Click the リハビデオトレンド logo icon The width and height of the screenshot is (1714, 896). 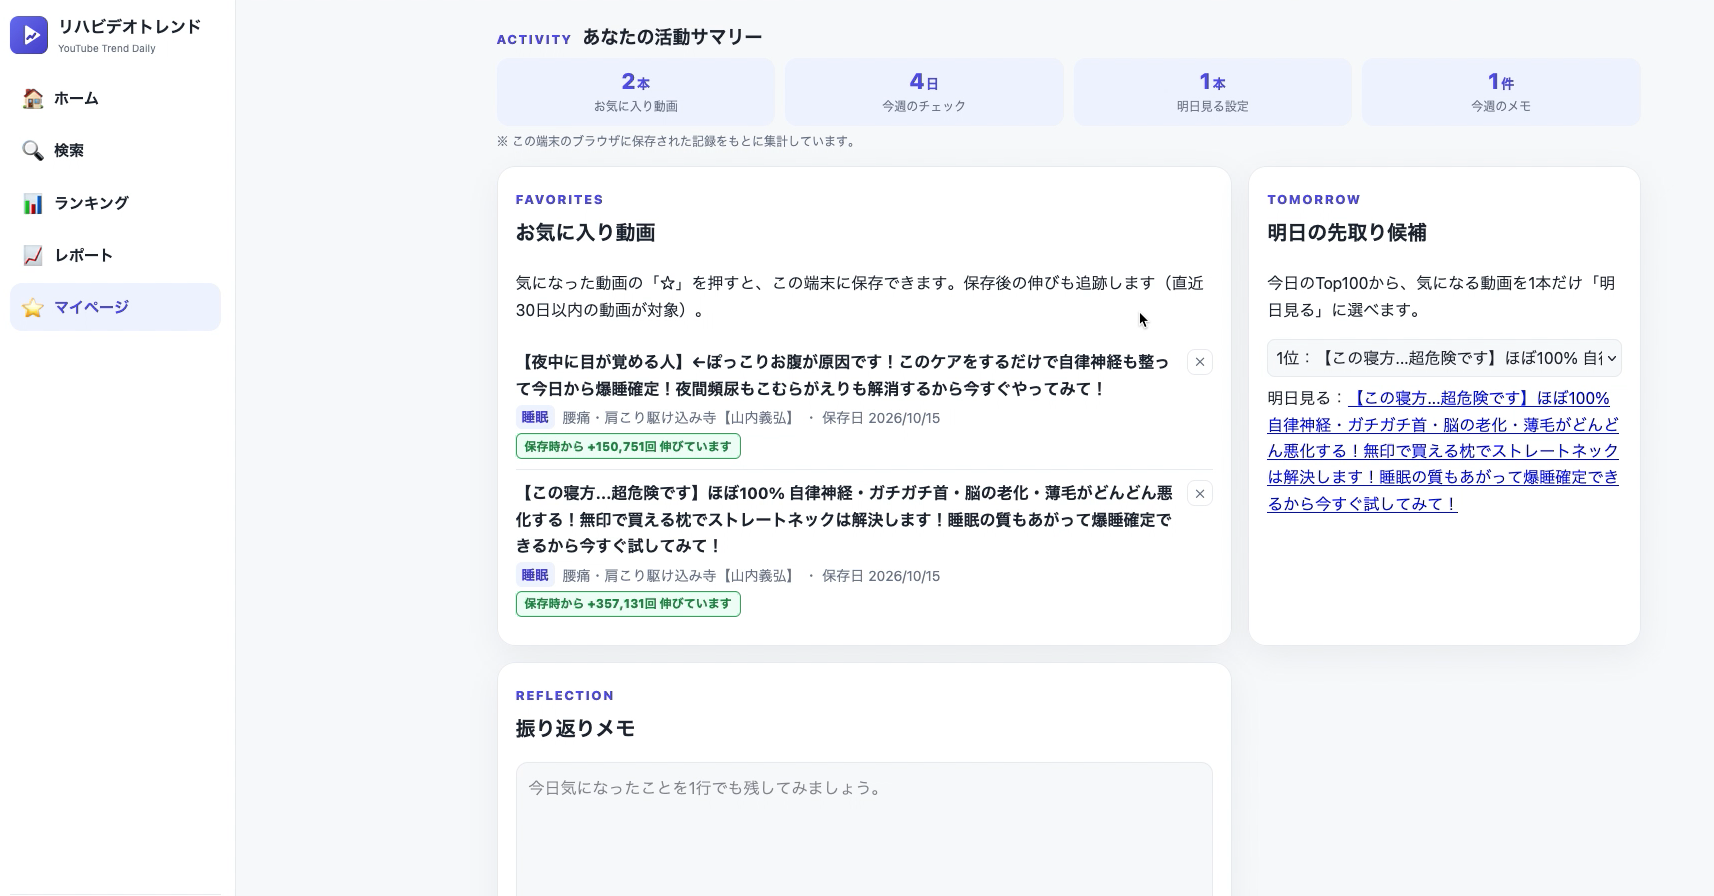(29, 35)
